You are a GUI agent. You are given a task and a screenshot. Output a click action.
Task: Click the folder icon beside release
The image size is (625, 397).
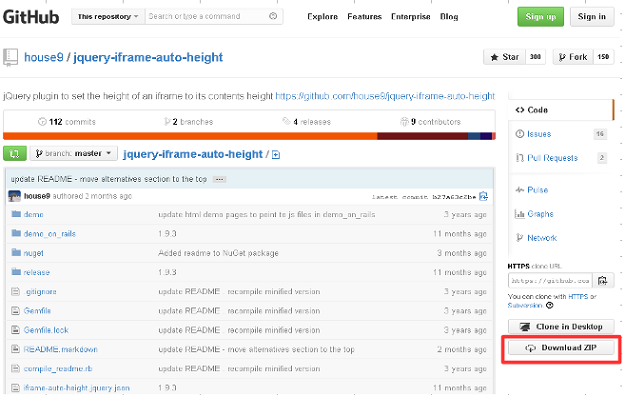[16, 272]
